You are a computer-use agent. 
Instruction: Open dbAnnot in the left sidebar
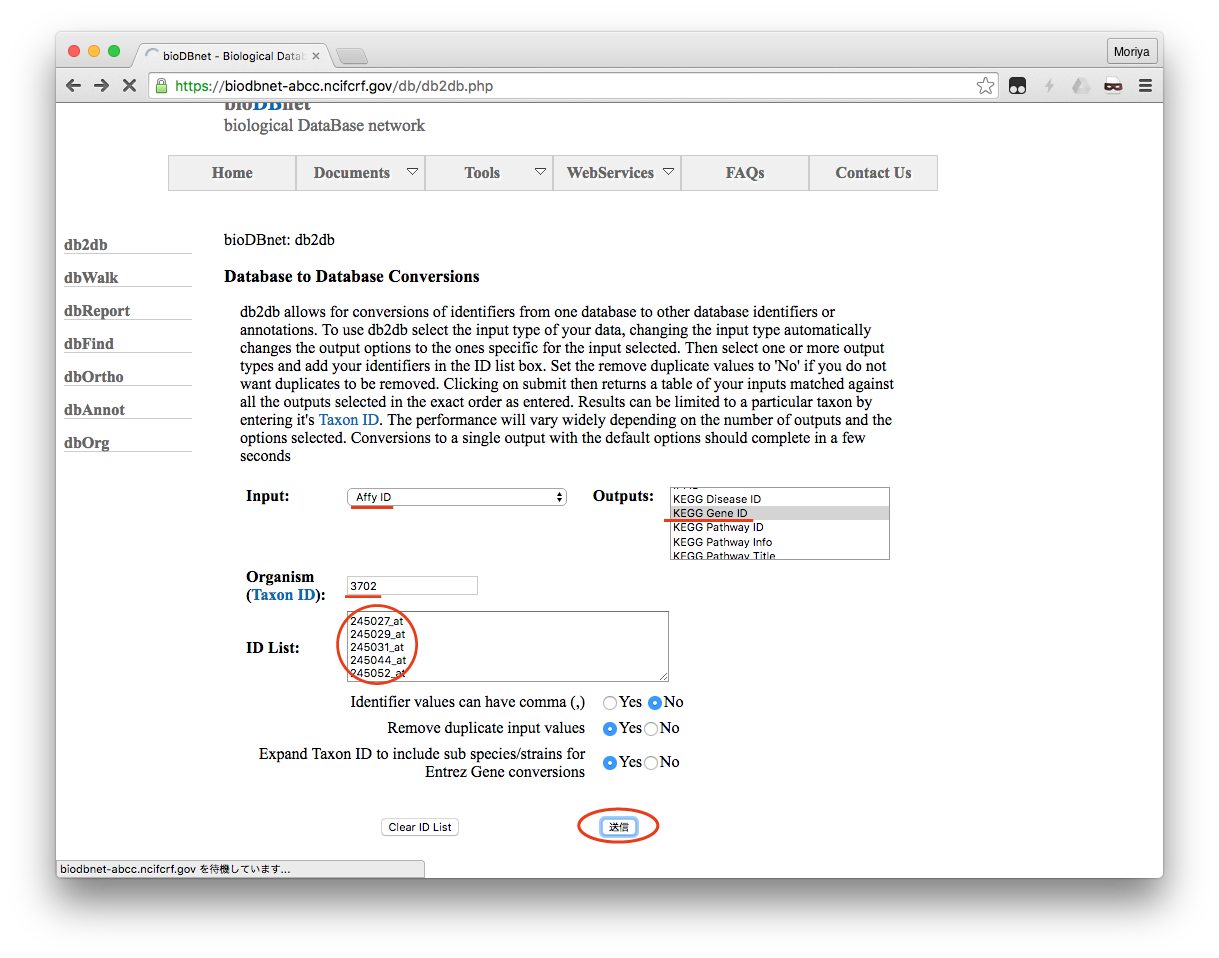click(94, 410)
